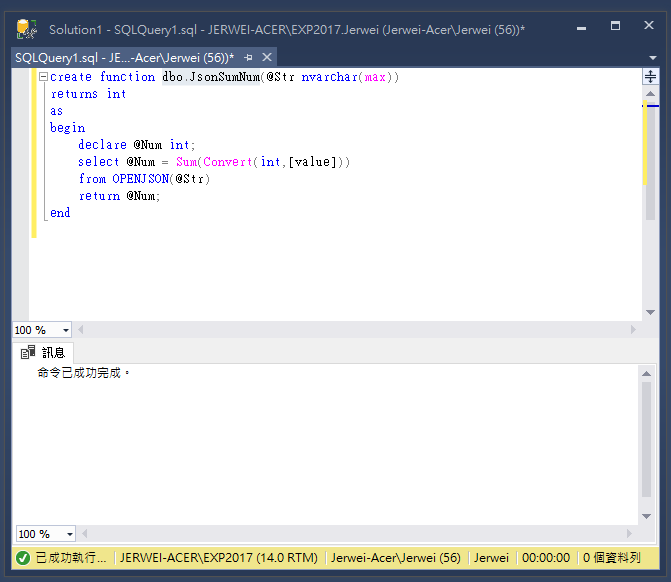Click the Convert keyword in select line
This screenshot has height=582, width=671.
click(x=228, y=162)
